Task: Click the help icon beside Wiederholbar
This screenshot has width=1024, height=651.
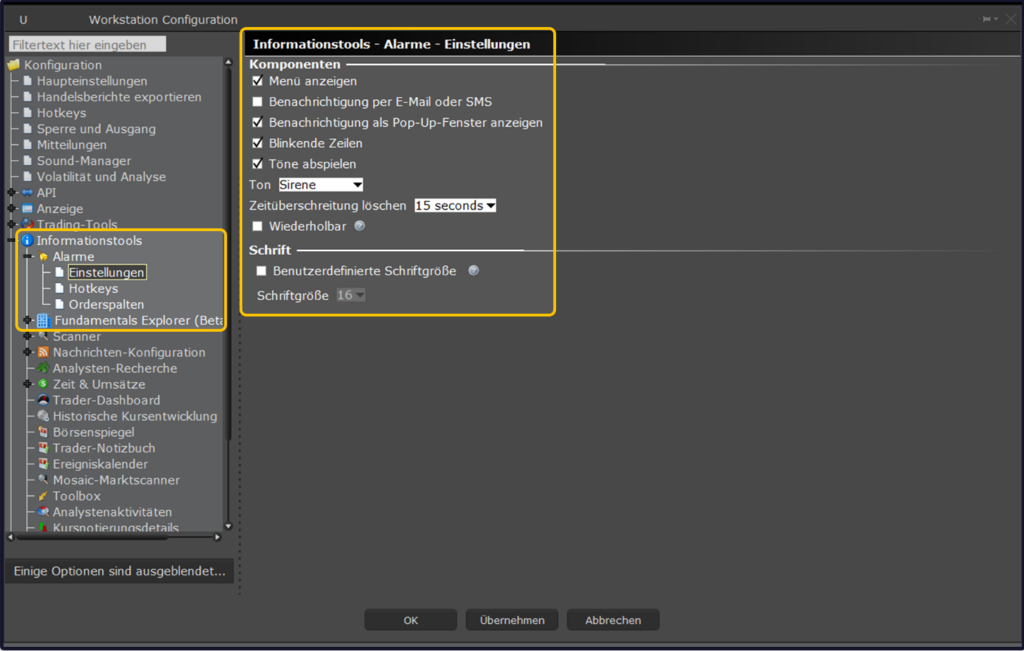Action: [x=360, y=226]
